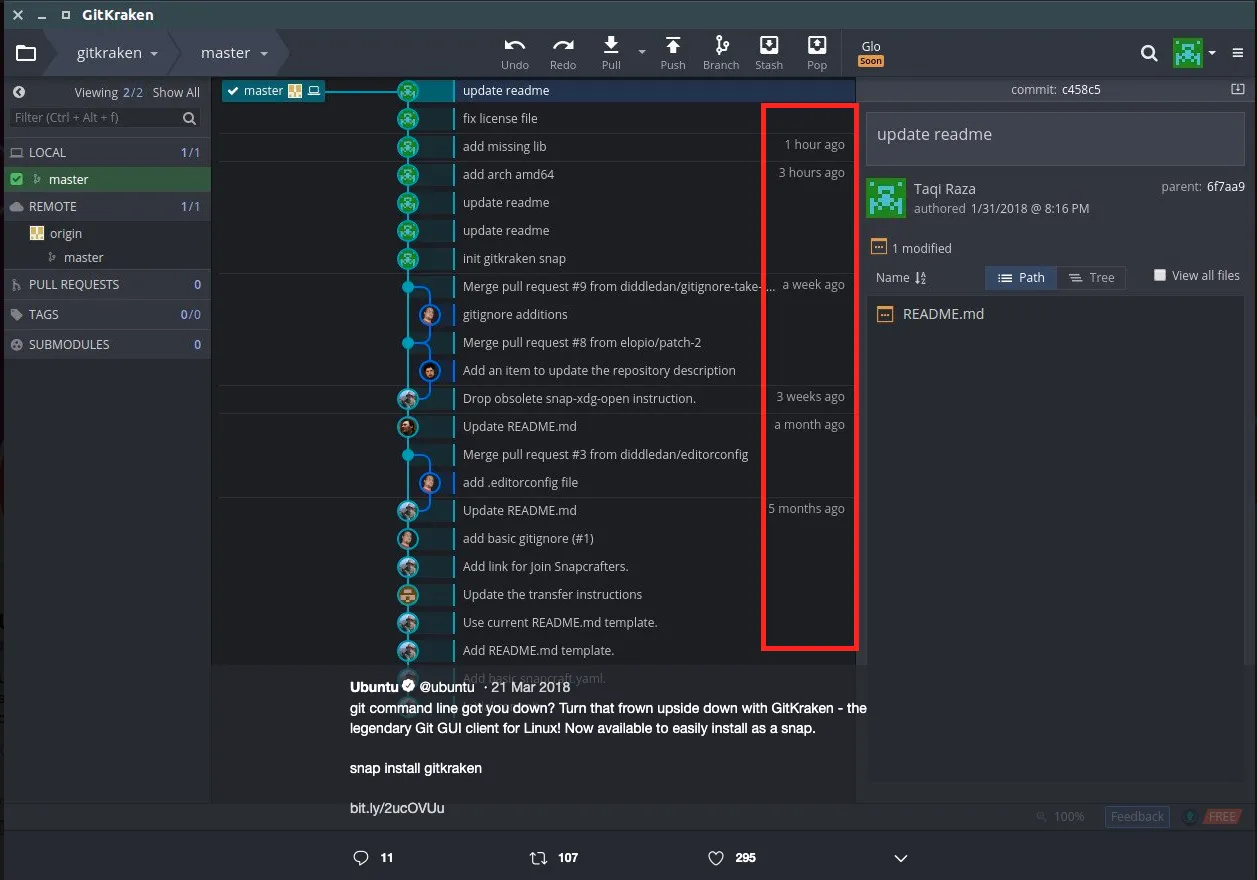This screenshot has height=880, width=1257.
Task: Expand the PULL REQUESTS section
Action: tap(107, 285)
